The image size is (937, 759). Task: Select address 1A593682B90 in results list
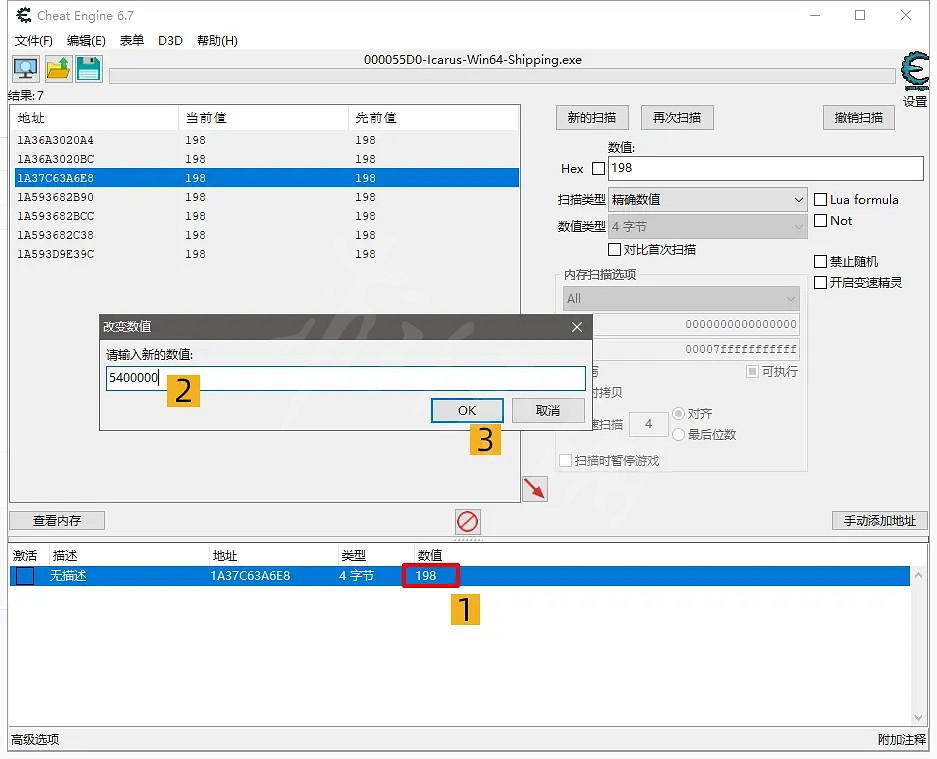click(56, 197)
